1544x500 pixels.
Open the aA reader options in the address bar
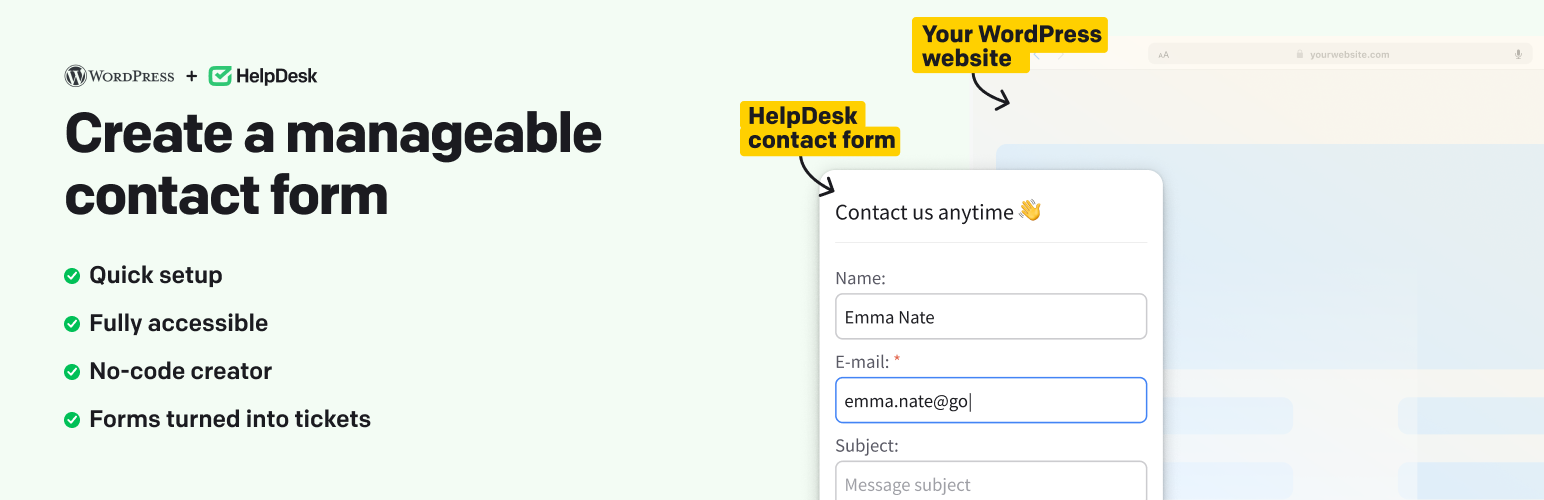point(1163,55)
